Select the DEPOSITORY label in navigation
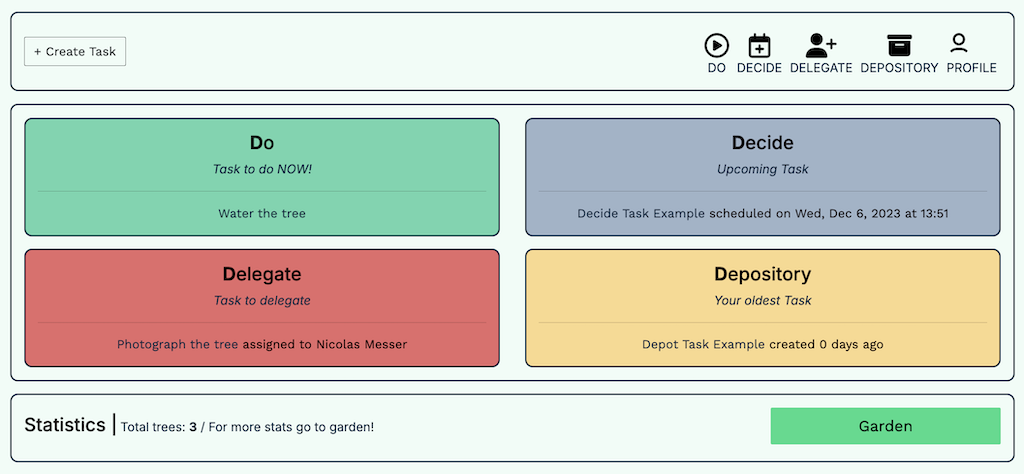The width and height of the screenshot is (1024, 474). tap(899, 68)
